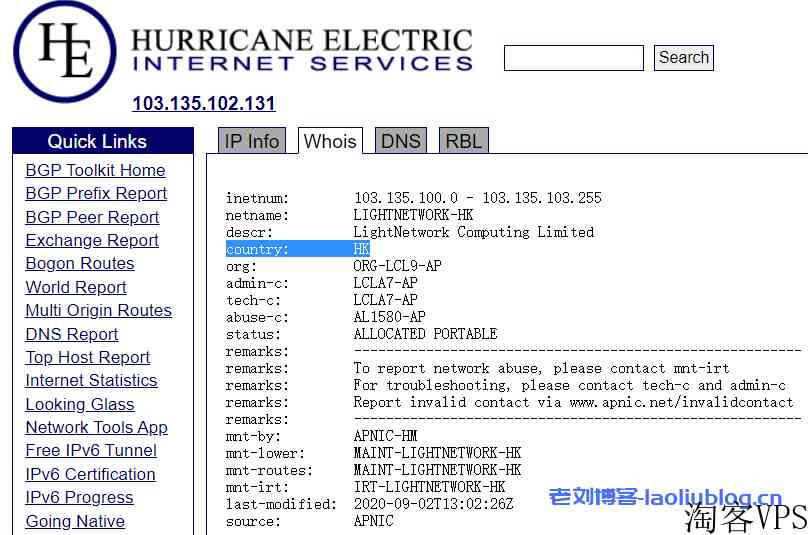Open BGP Peer Report link
808x535 pixels.
pos(92,217)
